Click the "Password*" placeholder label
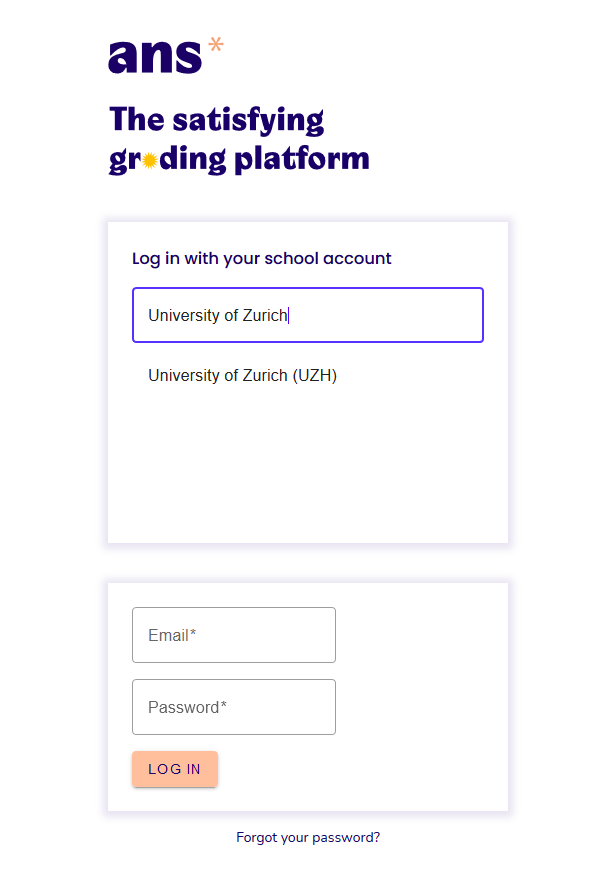The height and width of the screenshot is (870, 601). tap(187, 707)
